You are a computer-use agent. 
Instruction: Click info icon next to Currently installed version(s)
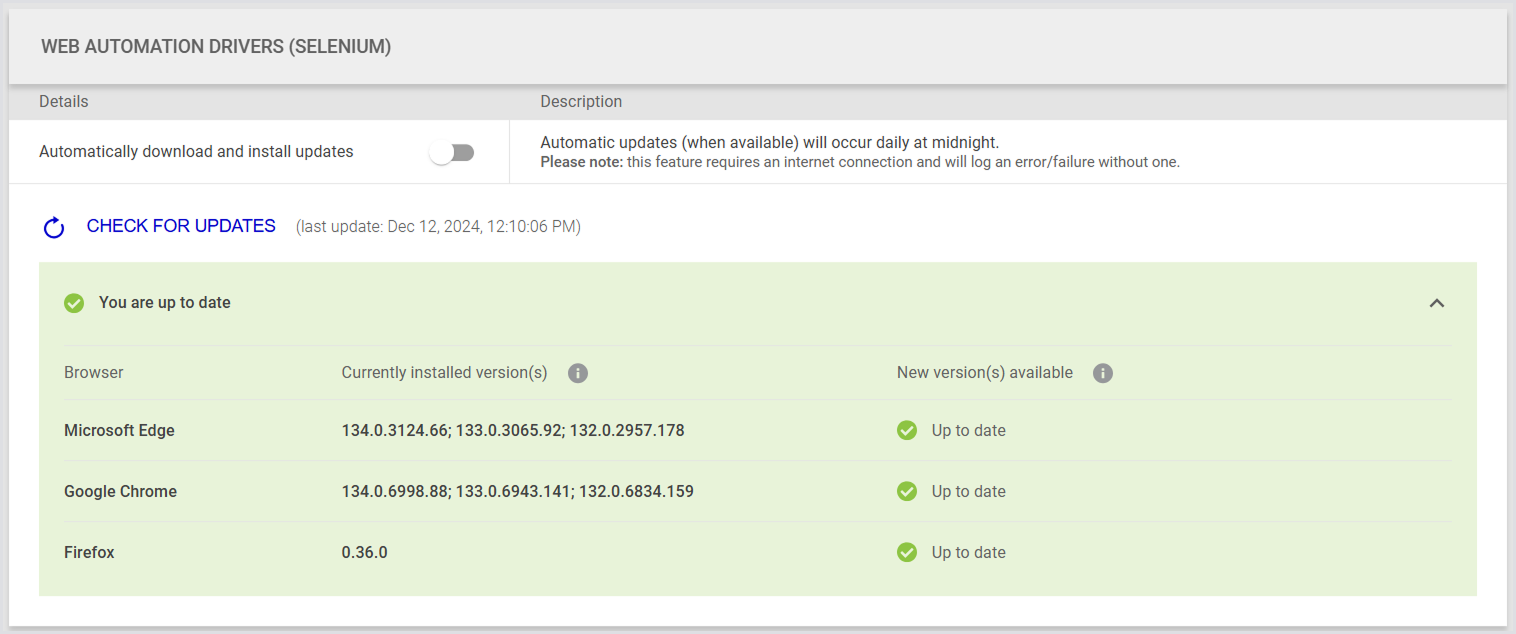tap(578, 373)
